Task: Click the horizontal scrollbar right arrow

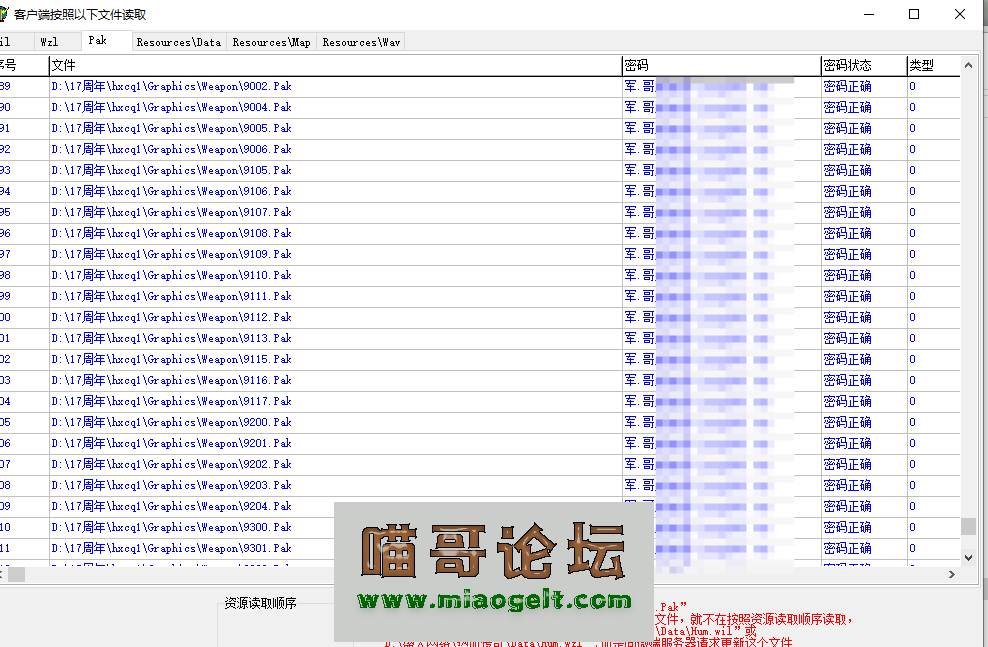Action: click(x=953, y=574)
